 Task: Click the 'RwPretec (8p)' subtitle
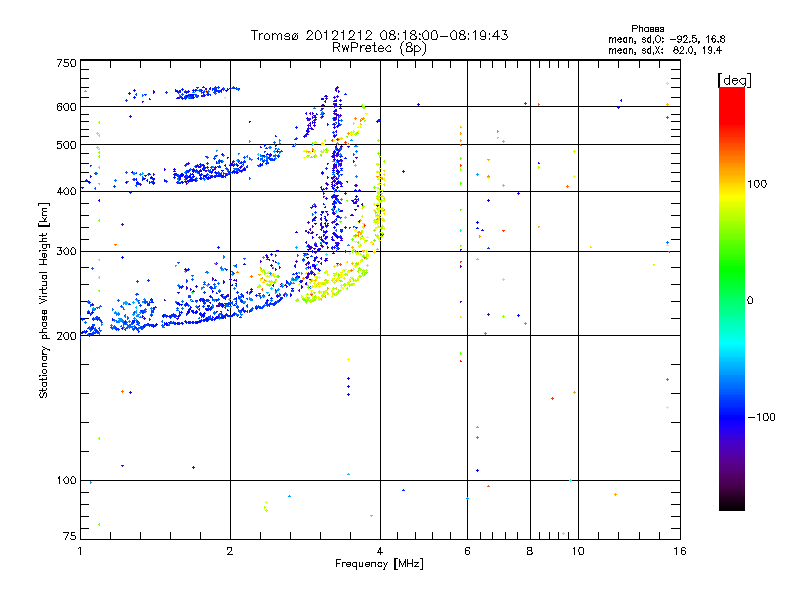point(379,48)
